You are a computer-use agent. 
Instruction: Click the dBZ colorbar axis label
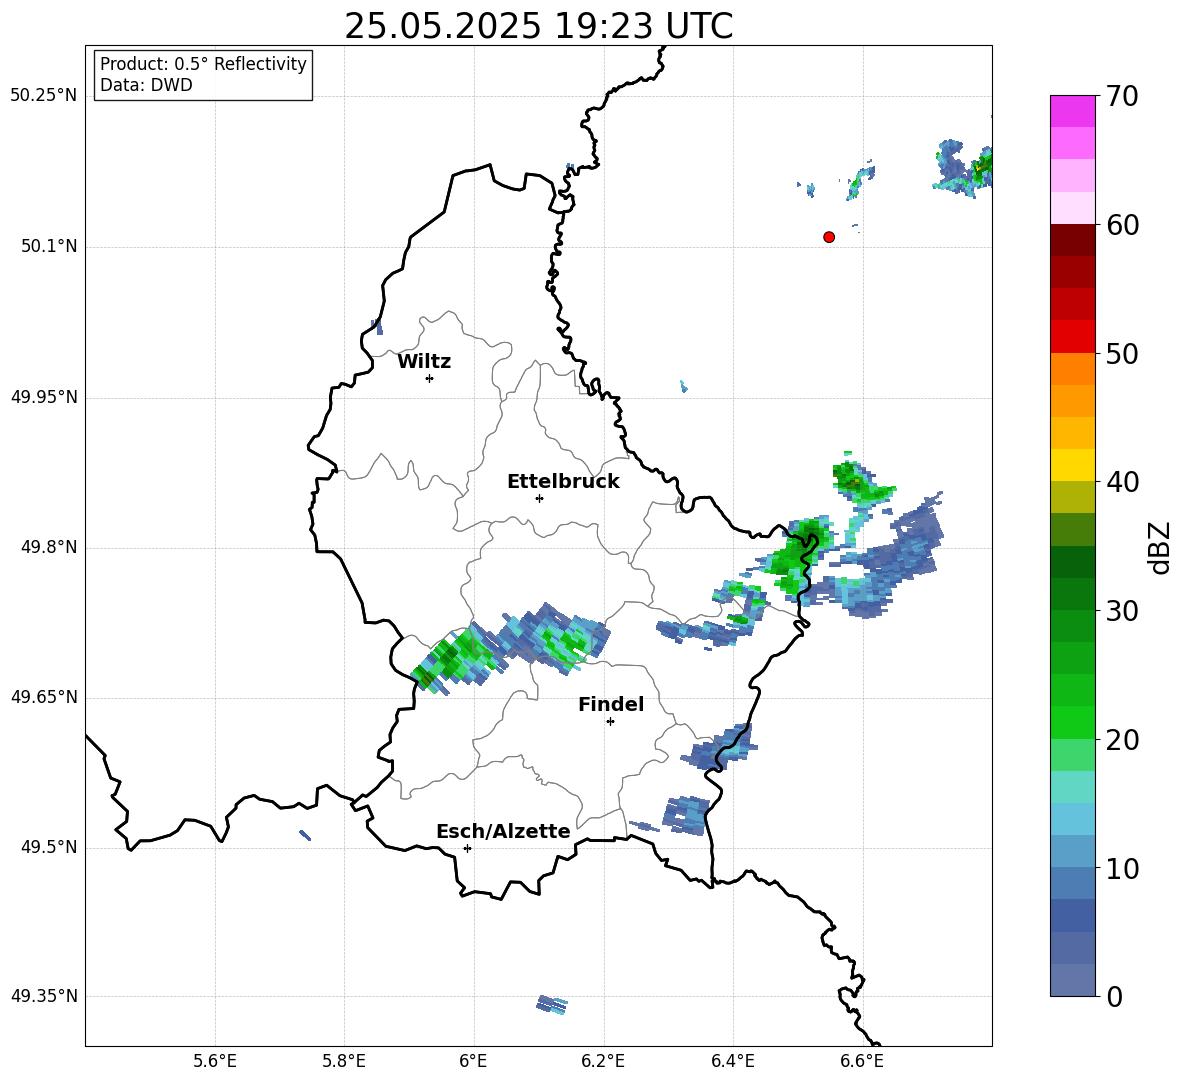point(1161,547)
